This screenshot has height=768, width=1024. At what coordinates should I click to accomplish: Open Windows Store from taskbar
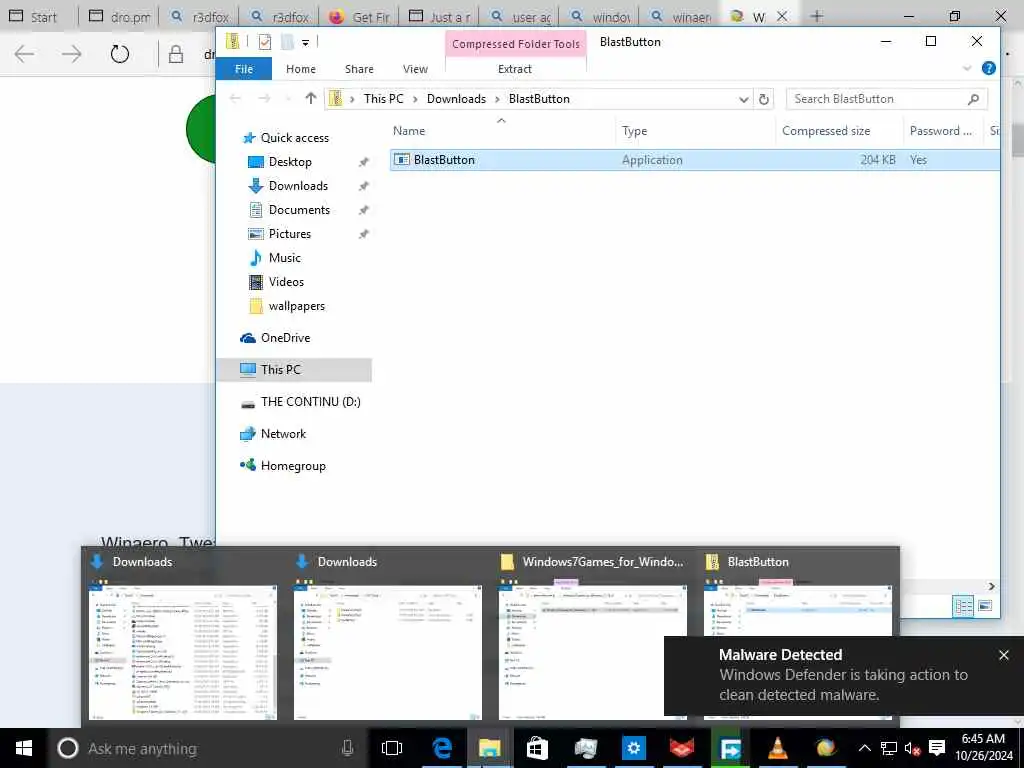(537, 748)
